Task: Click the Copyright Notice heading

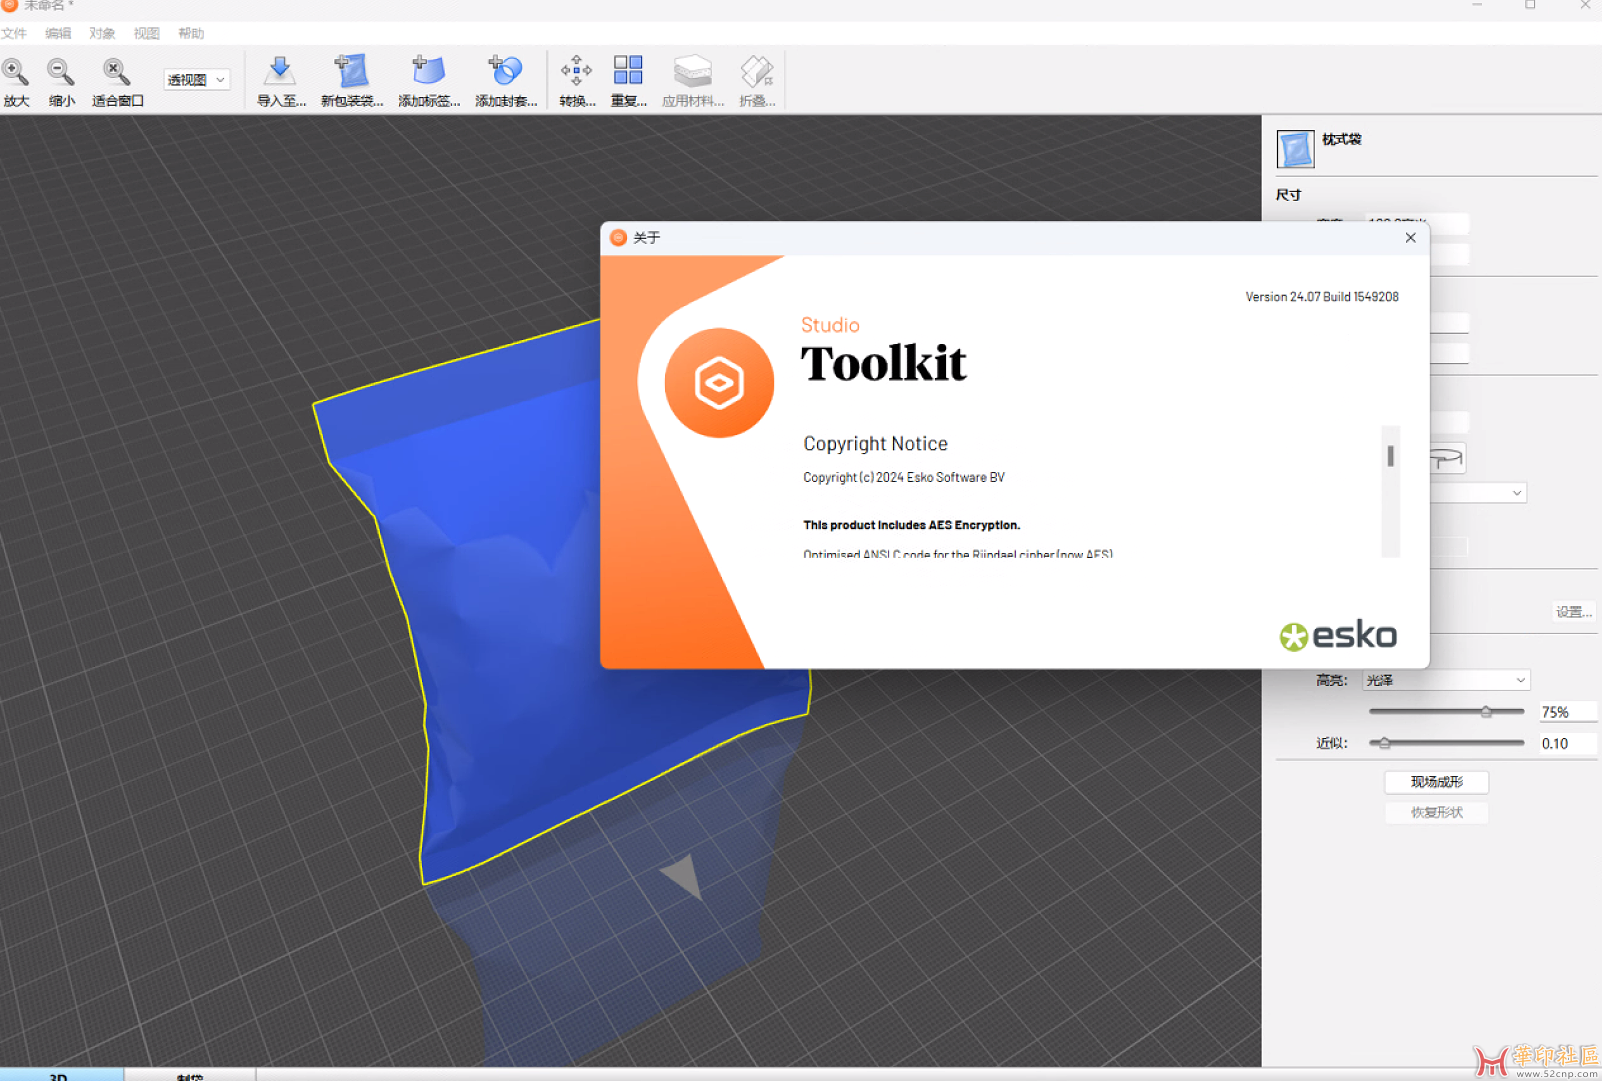Action: pos(875,444)
